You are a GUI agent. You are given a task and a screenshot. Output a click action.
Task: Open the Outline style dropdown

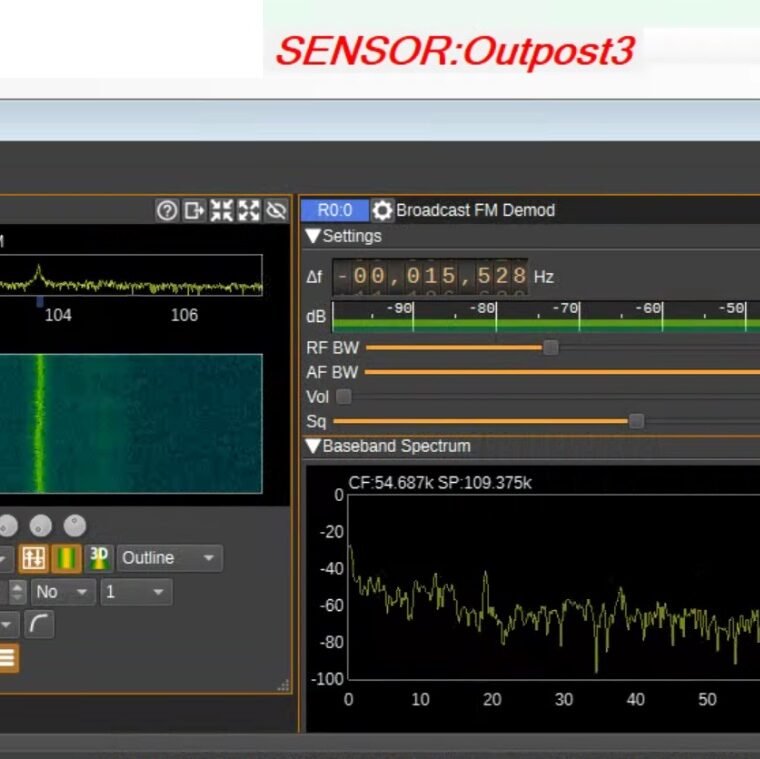pos(169,558)
